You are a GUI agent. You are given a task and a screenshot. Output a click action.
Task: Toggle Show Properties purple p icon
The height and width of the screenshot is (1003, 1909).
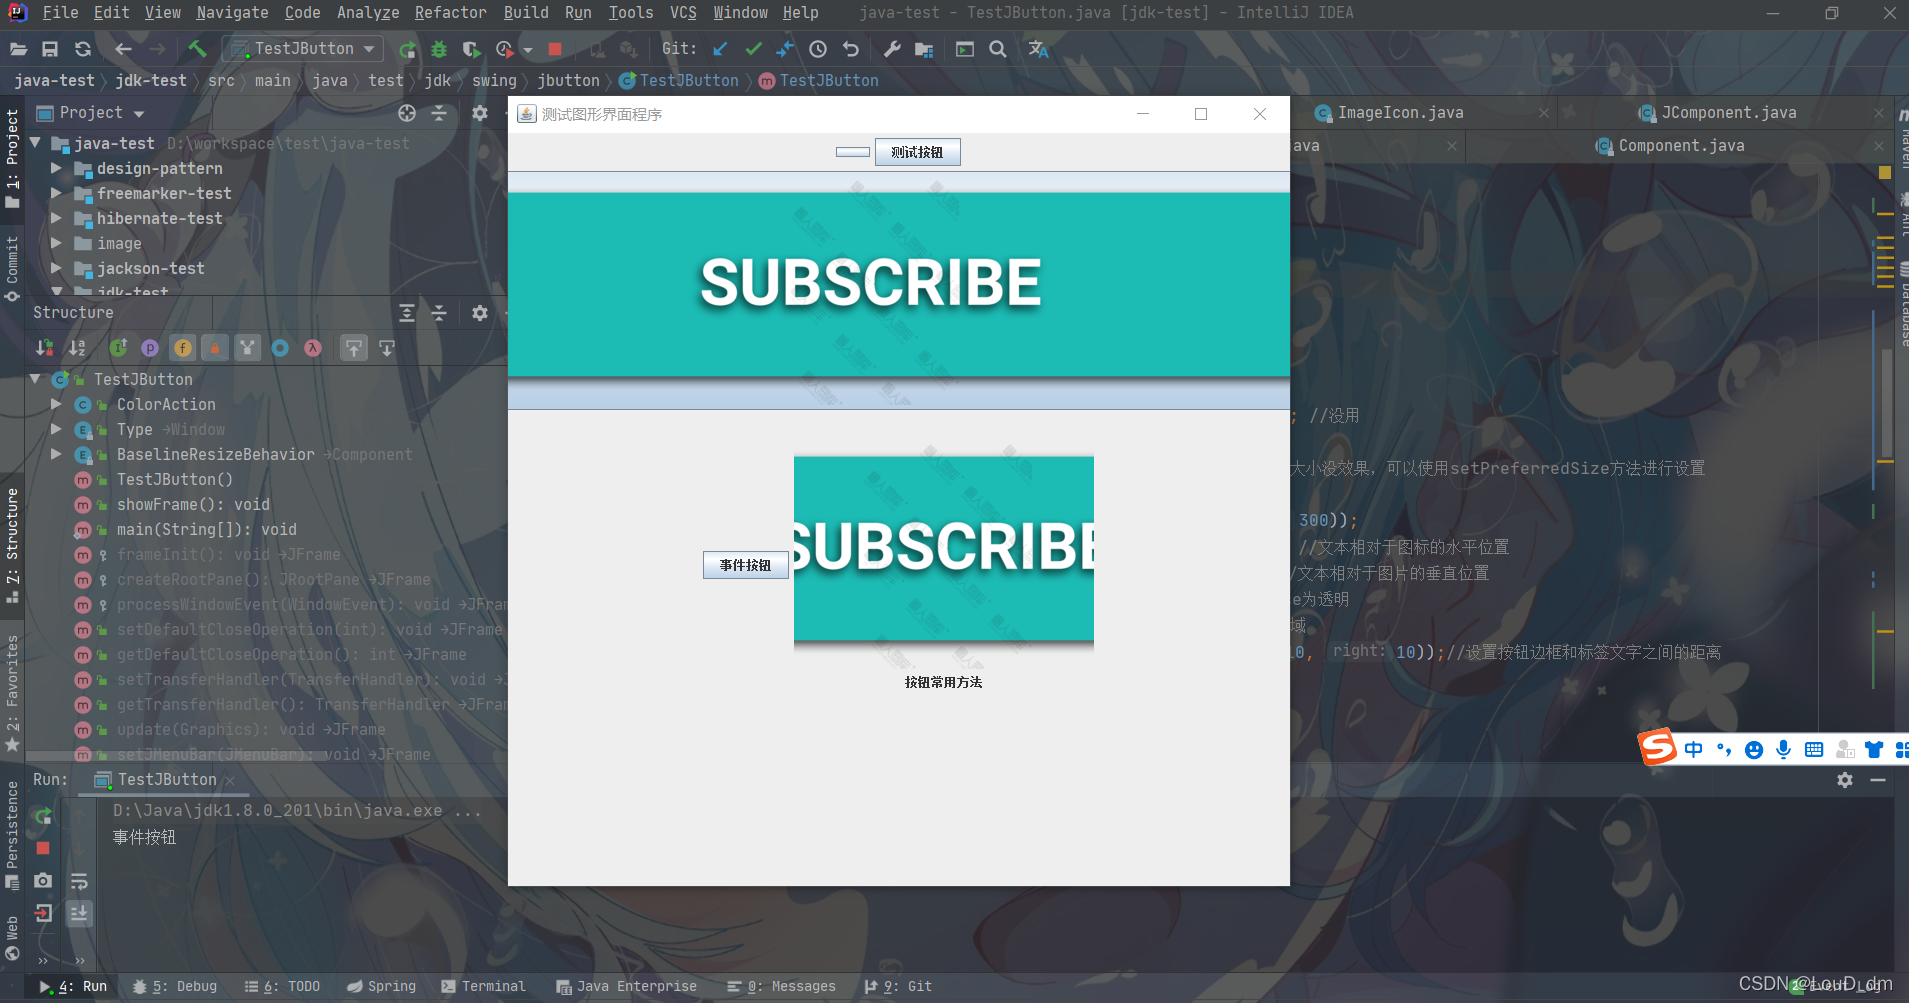tap(150, 348)
